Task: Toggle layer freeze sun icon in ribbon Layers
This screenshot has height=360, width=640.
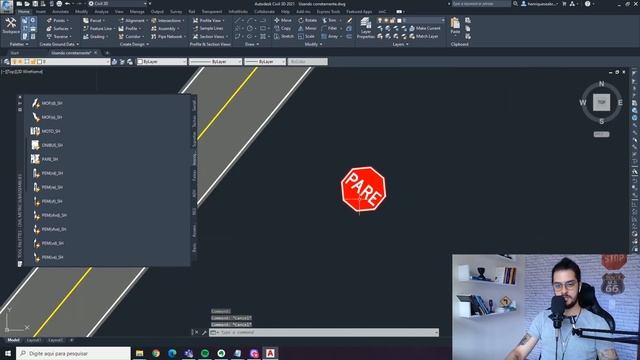Action: [386, 20]
